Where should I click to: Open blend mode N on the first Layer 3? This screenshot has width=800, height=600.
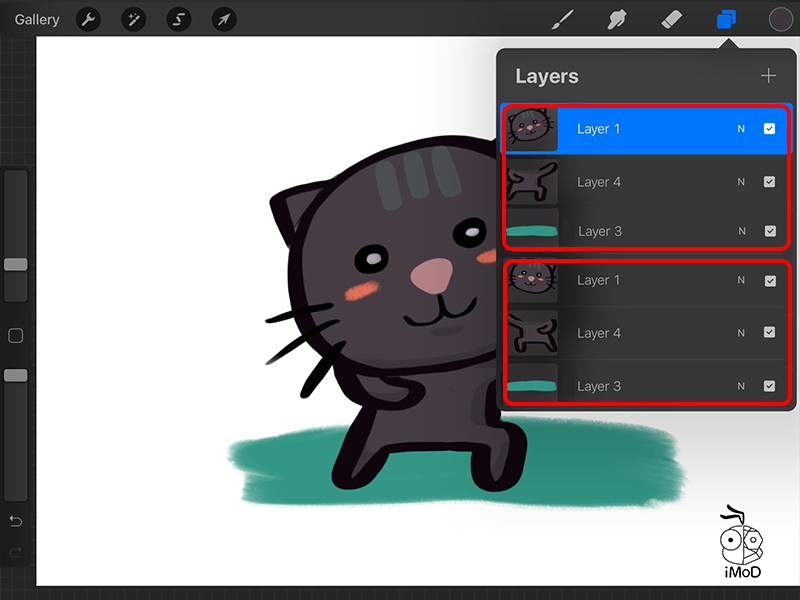[742, 231]
